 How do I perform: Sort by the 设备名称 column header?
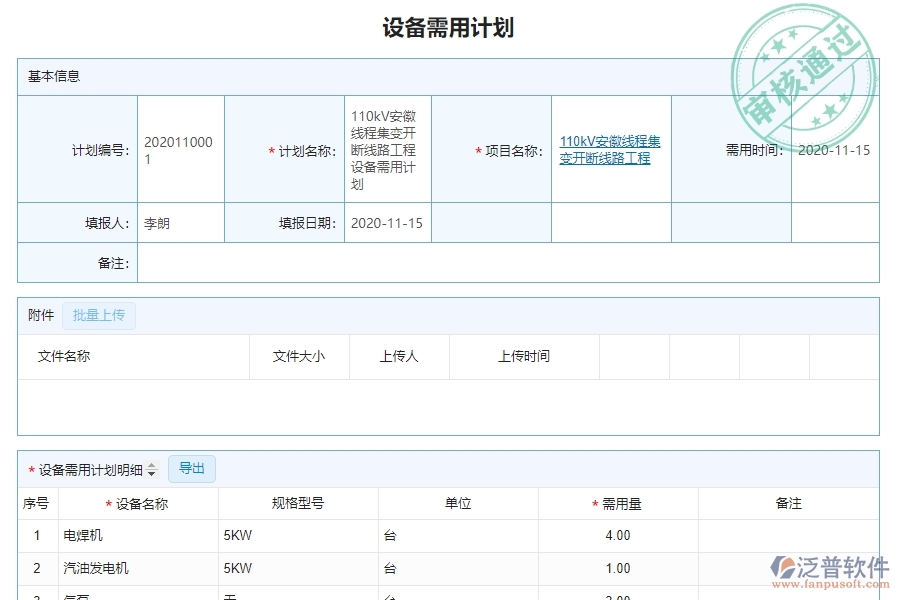(142, 503)
